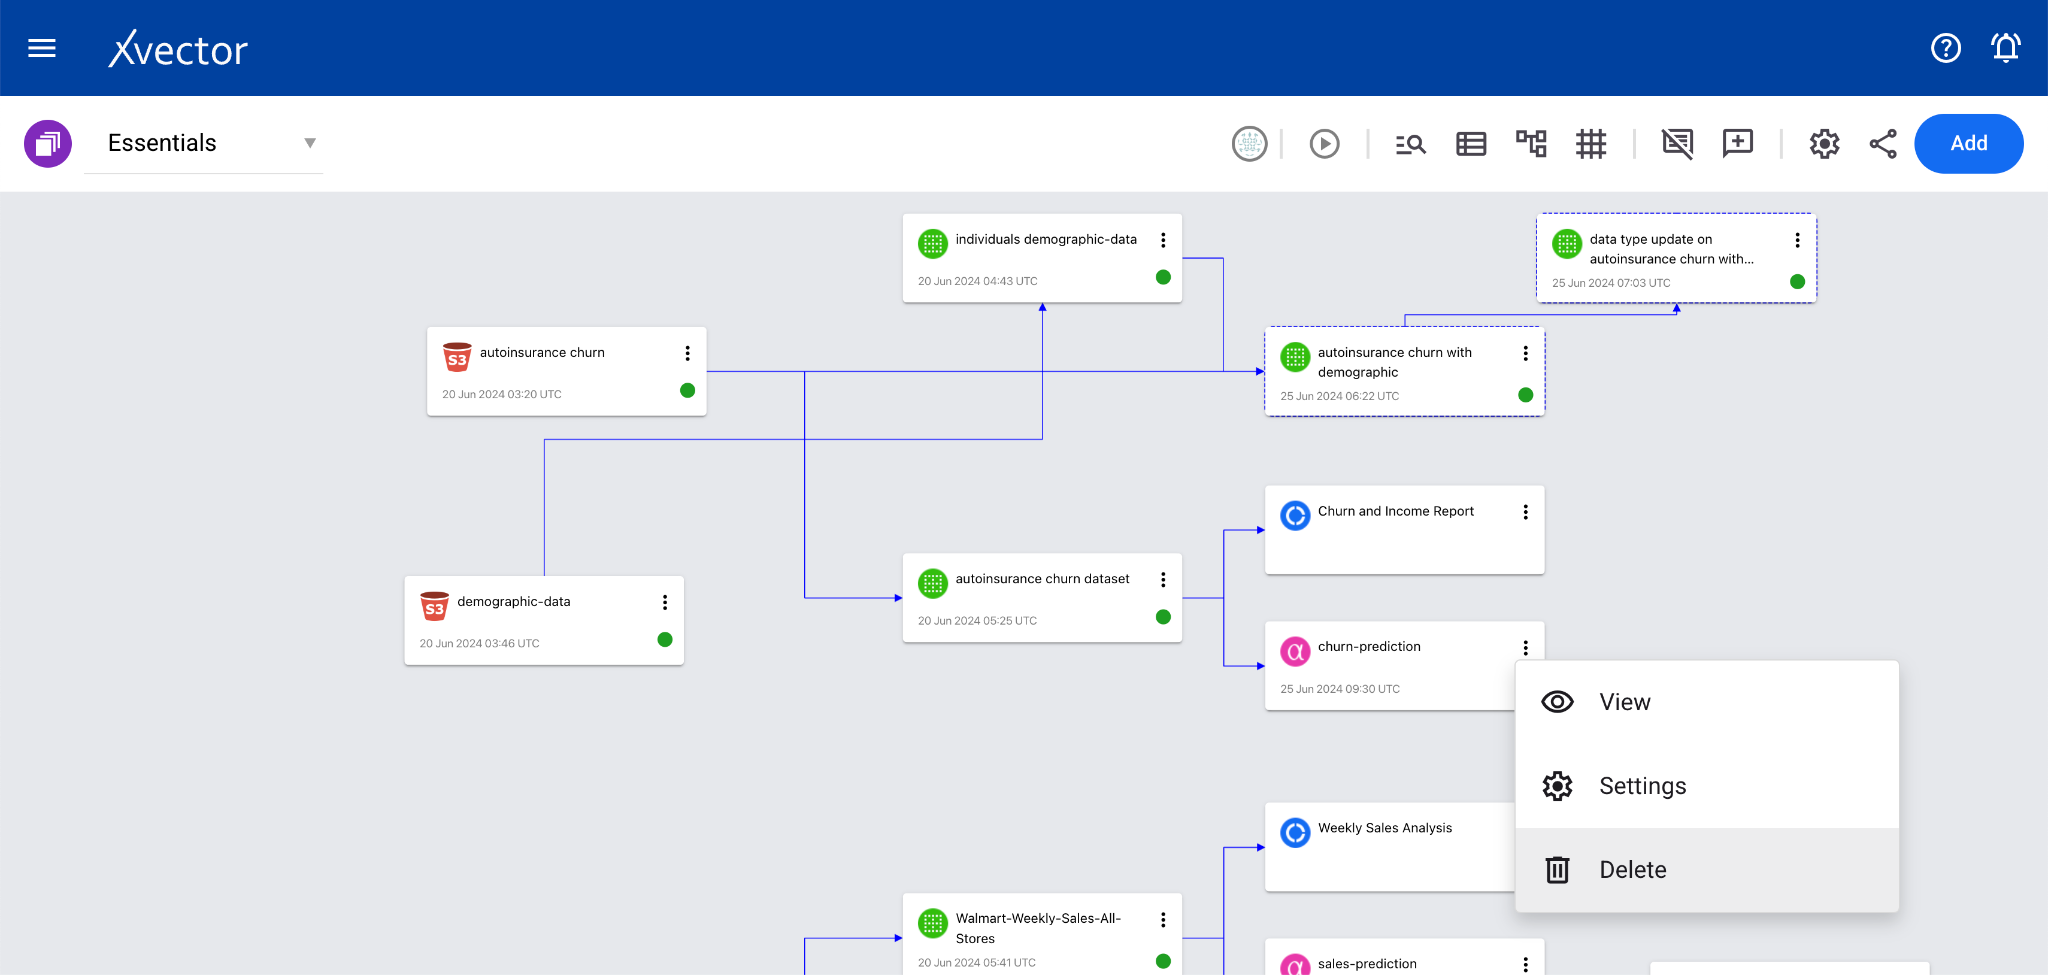Select the Churn and Income Report title
The height and width of the screenshot is (975, 2048).
1396,511
